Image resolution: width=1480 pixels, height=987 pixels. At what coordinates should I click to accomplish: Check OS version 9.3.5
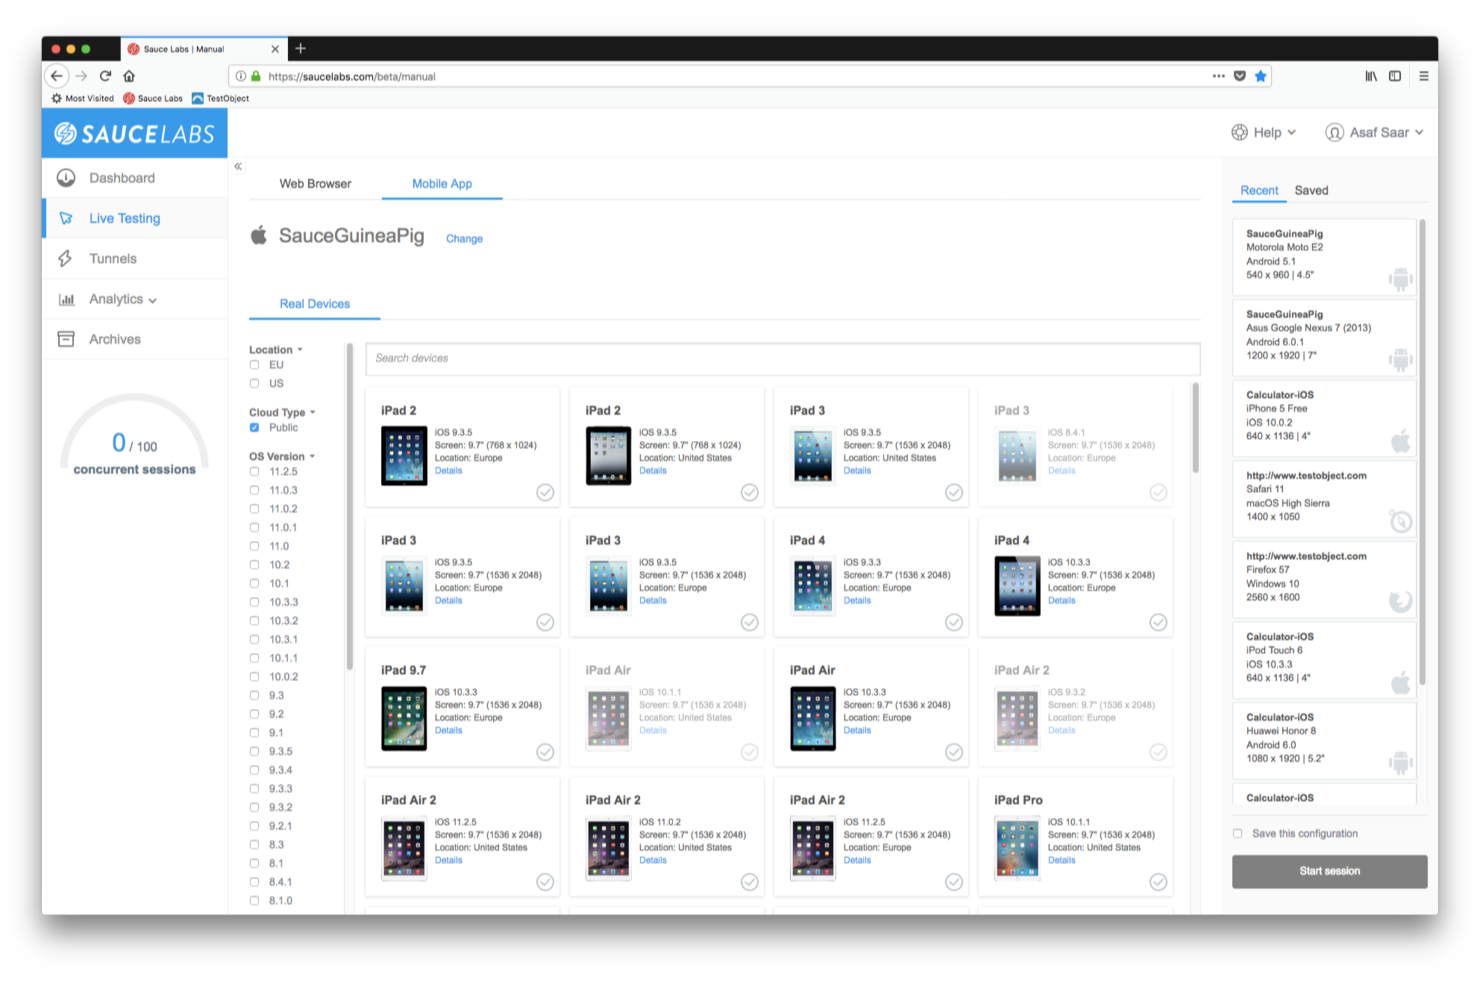coord(254,752)
